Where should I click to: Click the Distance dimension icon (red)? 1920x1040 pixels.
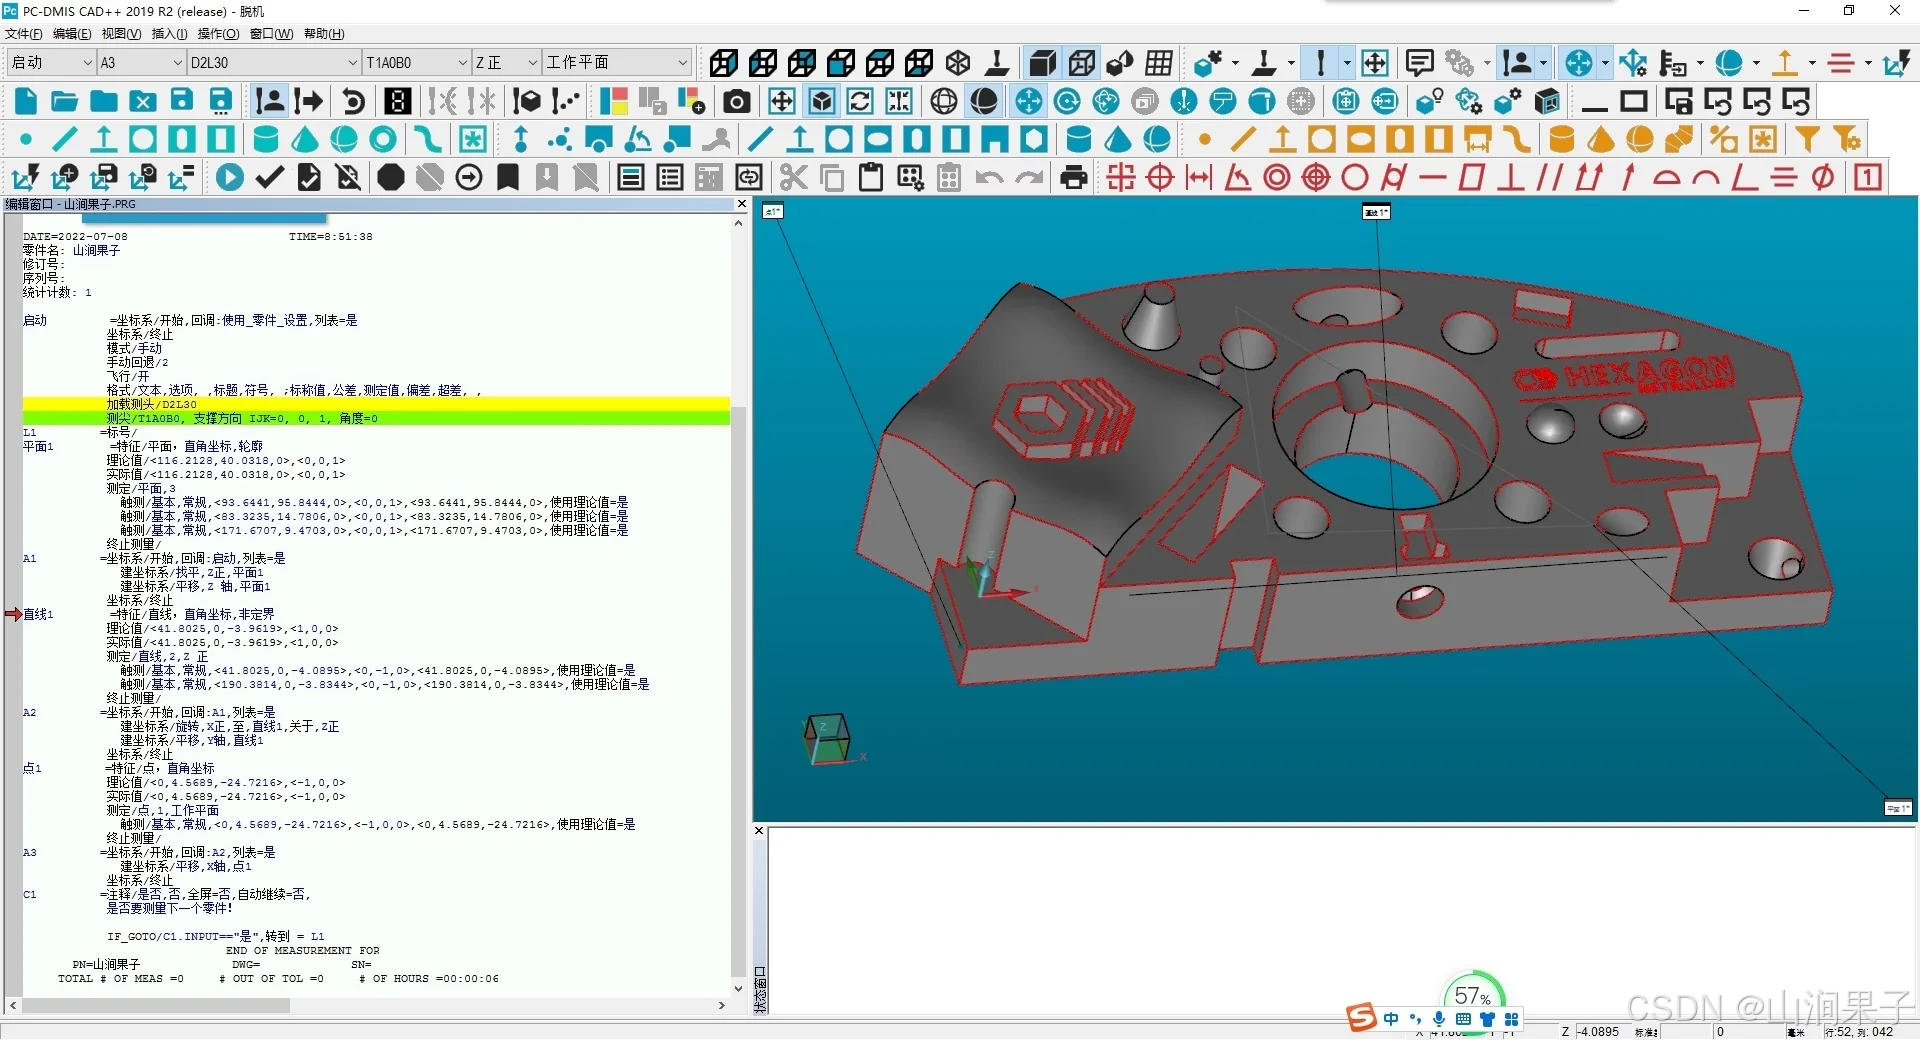point(1198,178)
